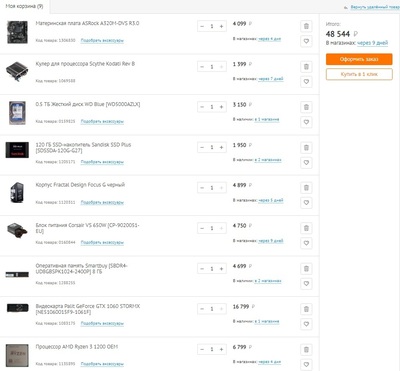Remove Smartbuy RAM with trash icon
This screenshot has width=400, height=371.
(306, 269)
